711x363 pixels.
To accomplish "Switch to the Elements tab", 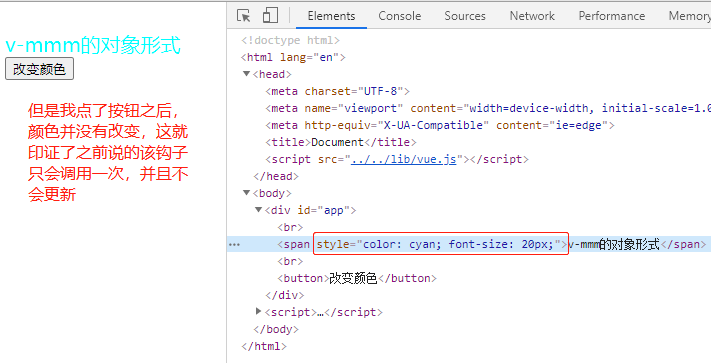I will pyautogui.click(x=331, y=16).
